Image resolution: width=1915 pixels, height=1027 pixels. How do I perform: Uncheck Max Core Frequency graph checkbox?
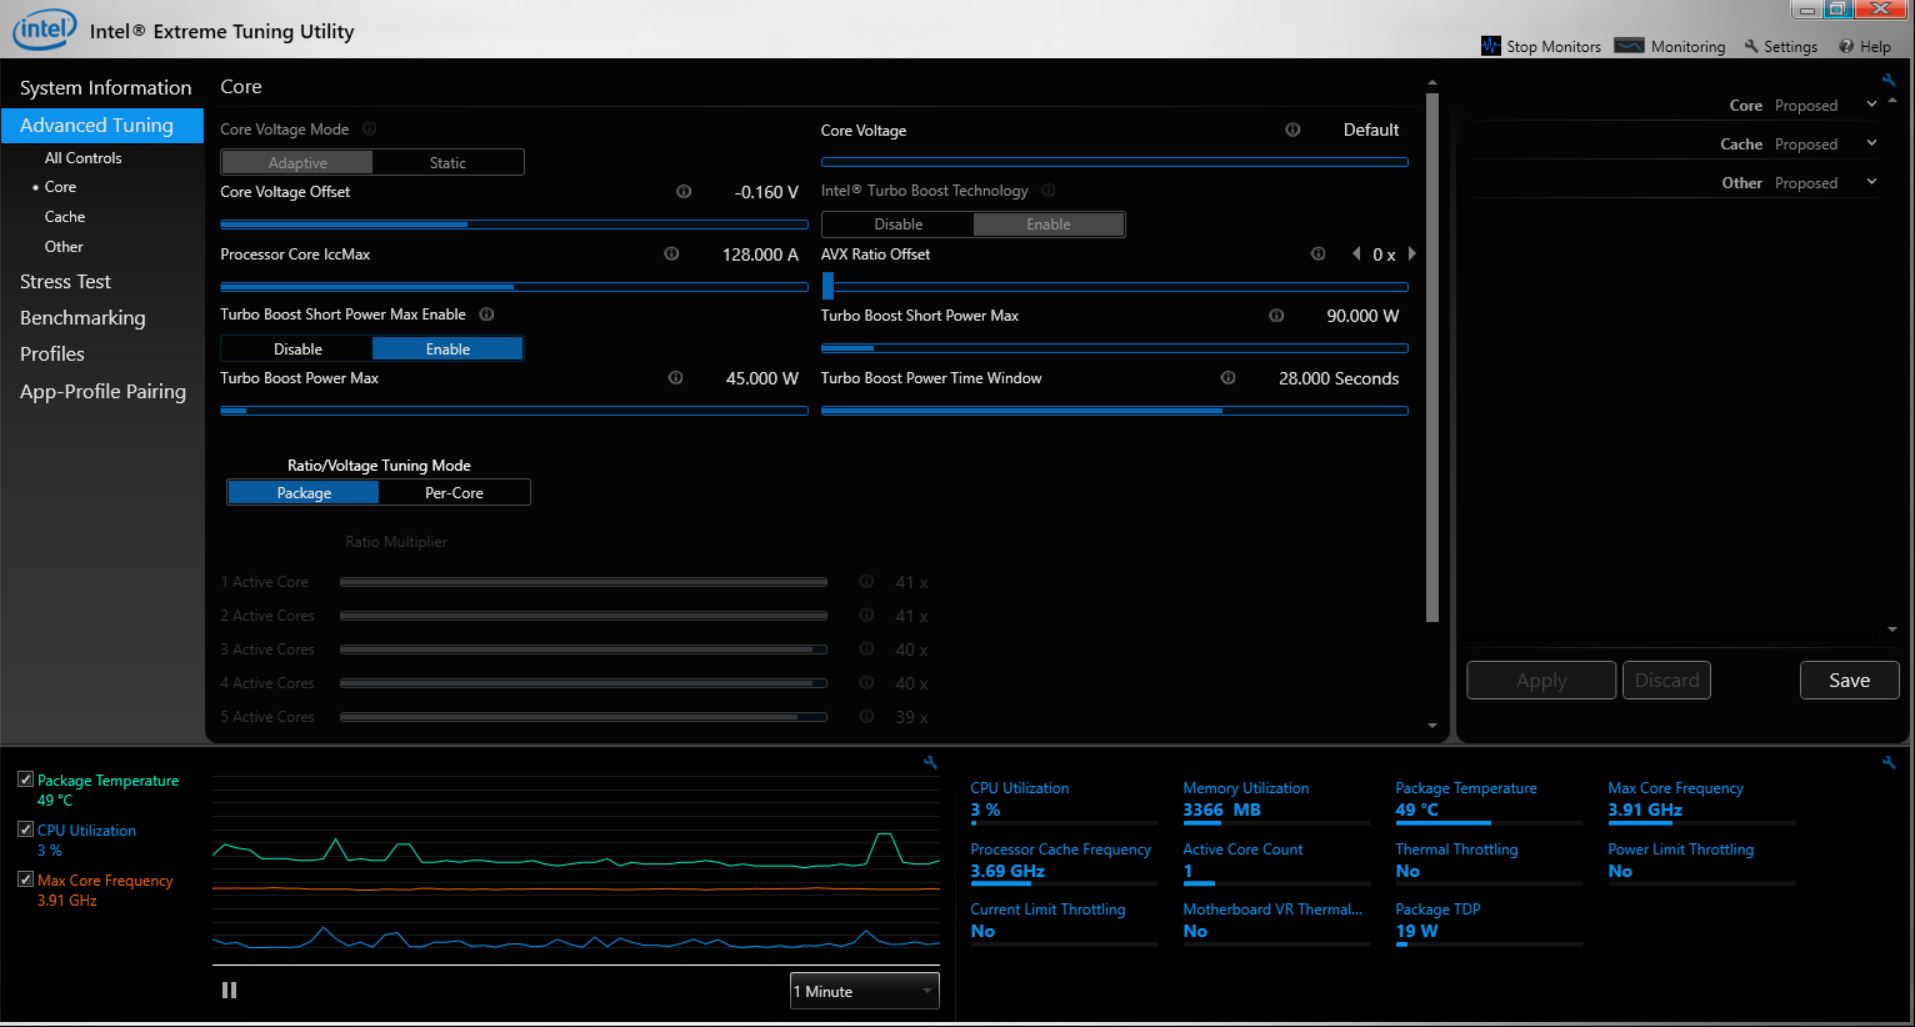coord(26,879)
